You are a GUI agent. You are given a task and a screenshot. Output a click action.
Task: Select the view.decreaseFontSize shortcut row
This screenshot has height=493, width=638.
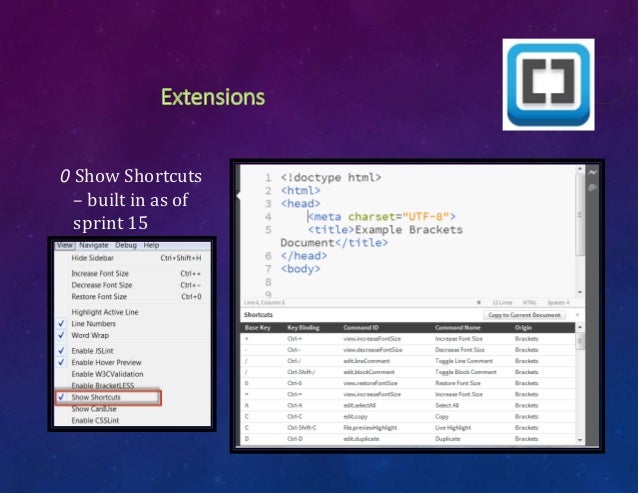[408, 350]
